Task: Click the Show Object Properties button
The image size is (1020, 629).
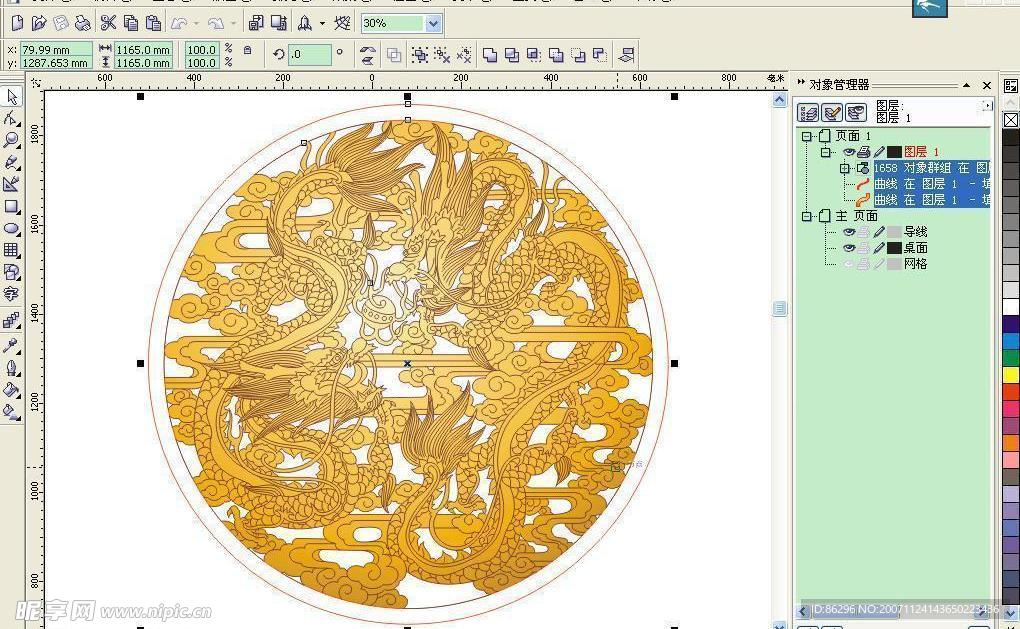Action: (809, 113)
